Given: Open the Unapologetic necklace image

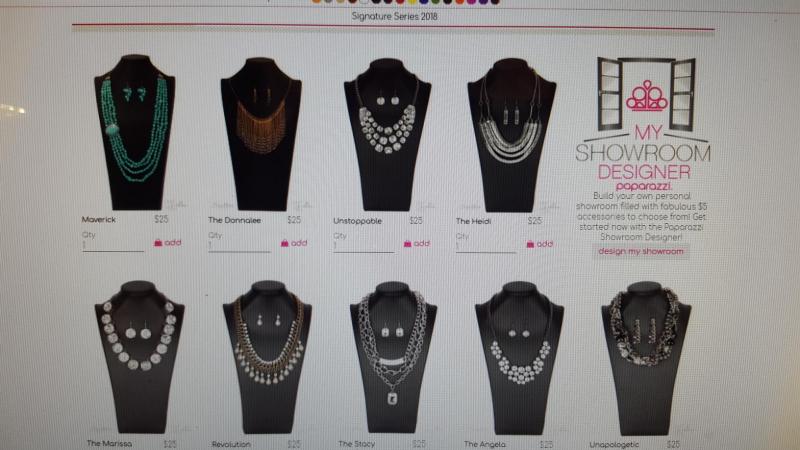Looking at the screenshot, I should 645,358.
